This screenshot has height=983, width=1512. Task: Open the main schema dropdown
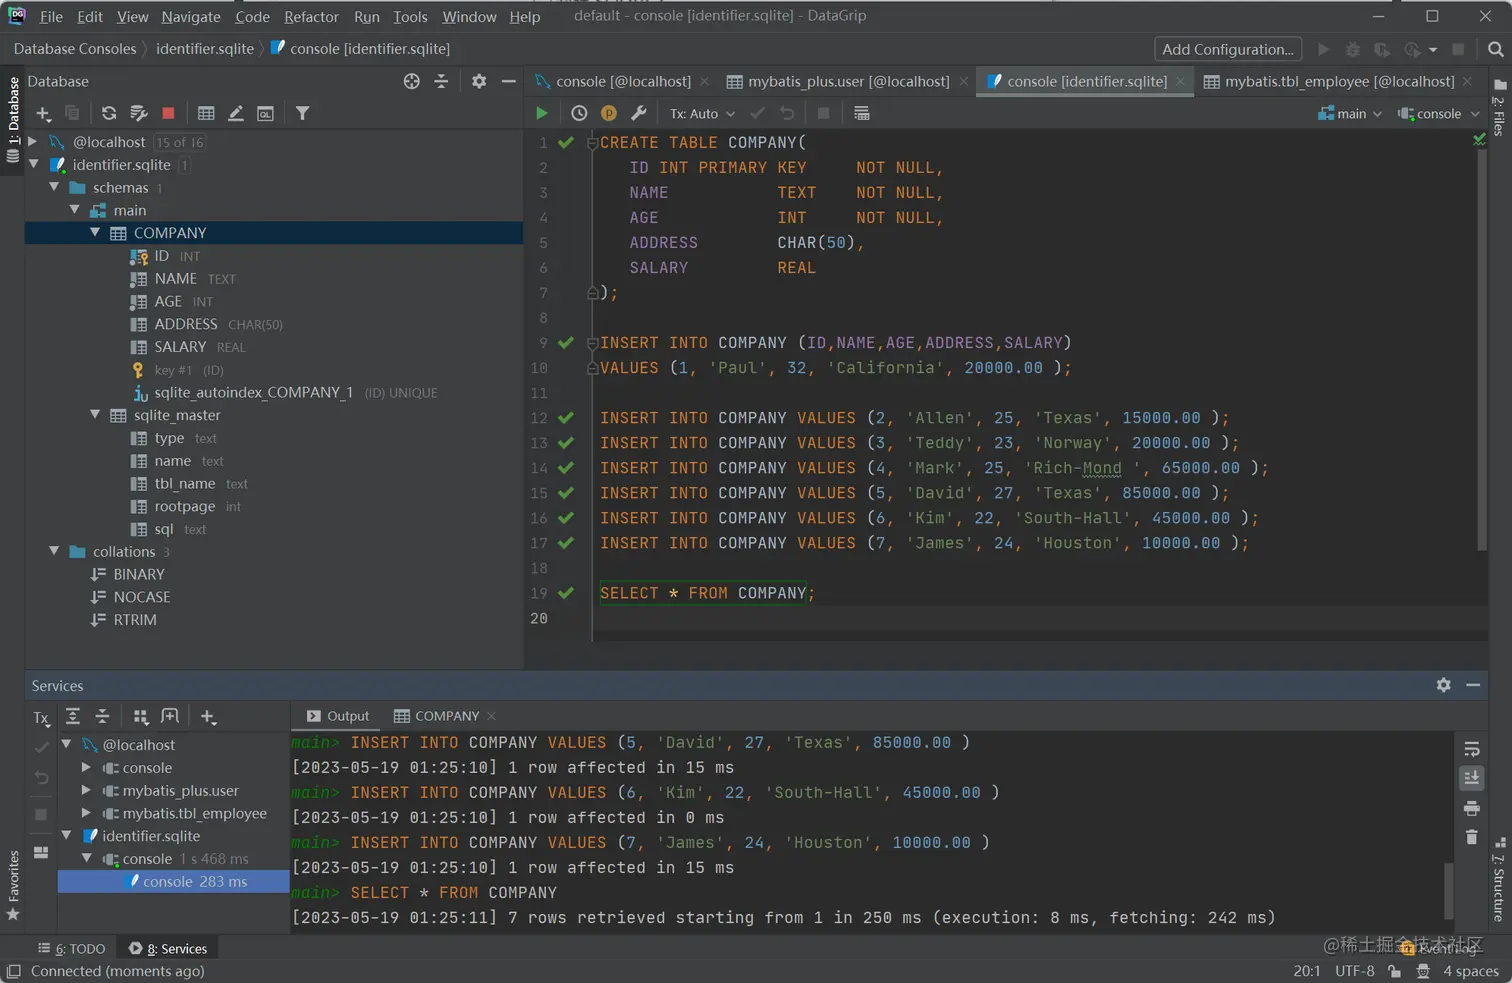pyautogui.click(x=1350, y=114)
